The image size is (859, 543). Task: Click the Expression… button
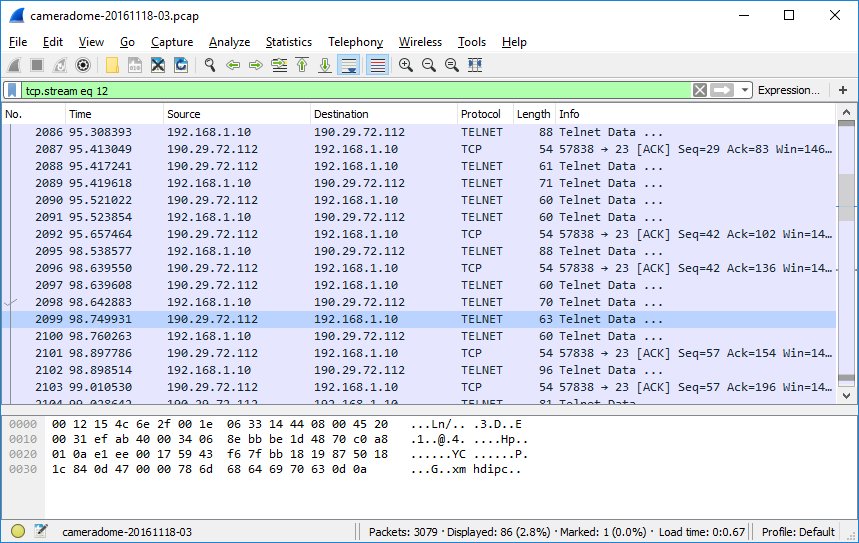[788, 90]
